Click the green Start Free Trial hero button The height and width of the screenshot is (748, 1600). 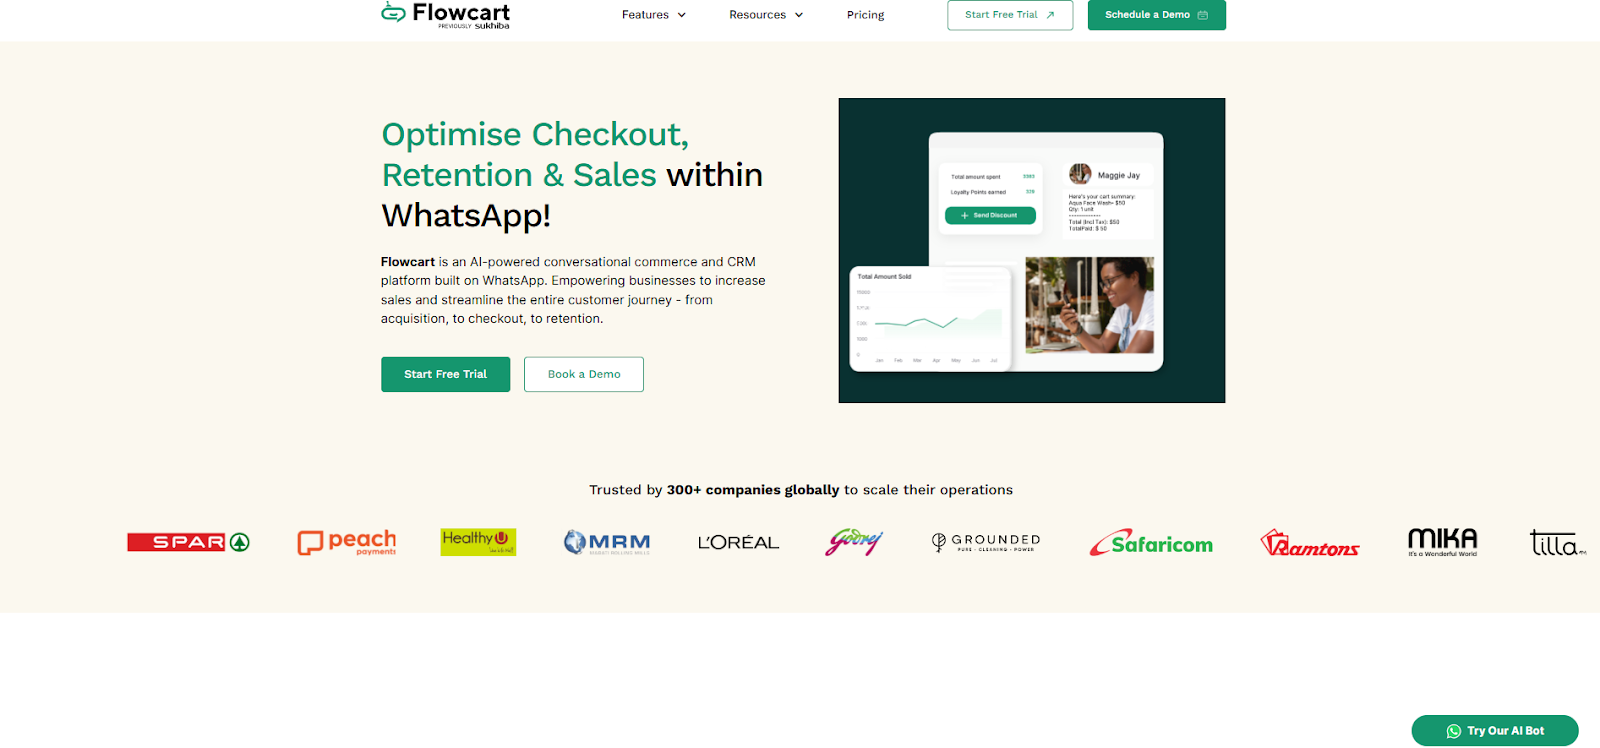(445, 374)
